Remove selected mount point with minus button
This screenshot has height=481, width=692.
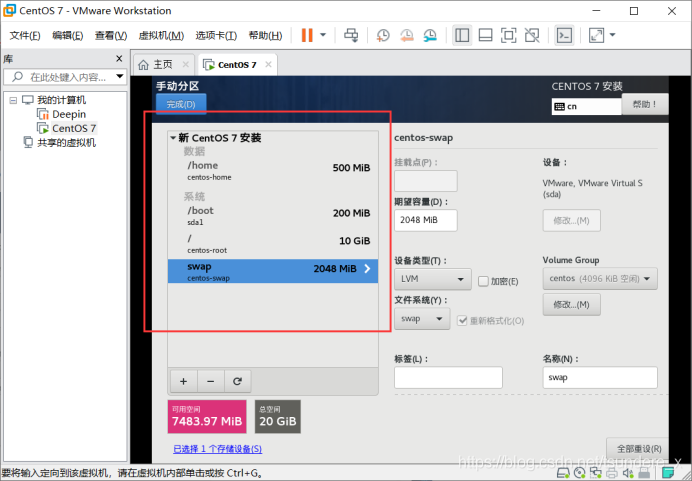click(211, 381)
